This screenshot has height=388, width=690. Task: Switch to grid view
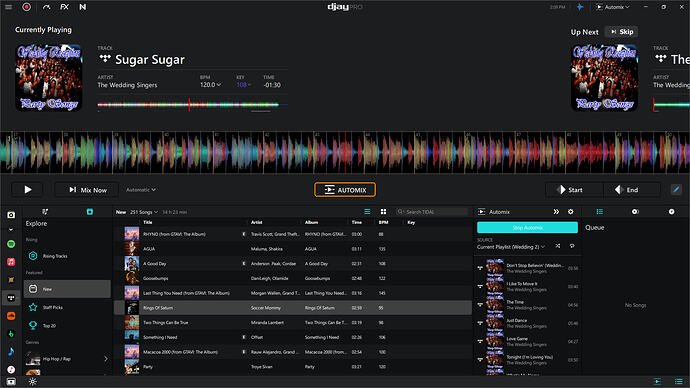[x=383, y=212]
